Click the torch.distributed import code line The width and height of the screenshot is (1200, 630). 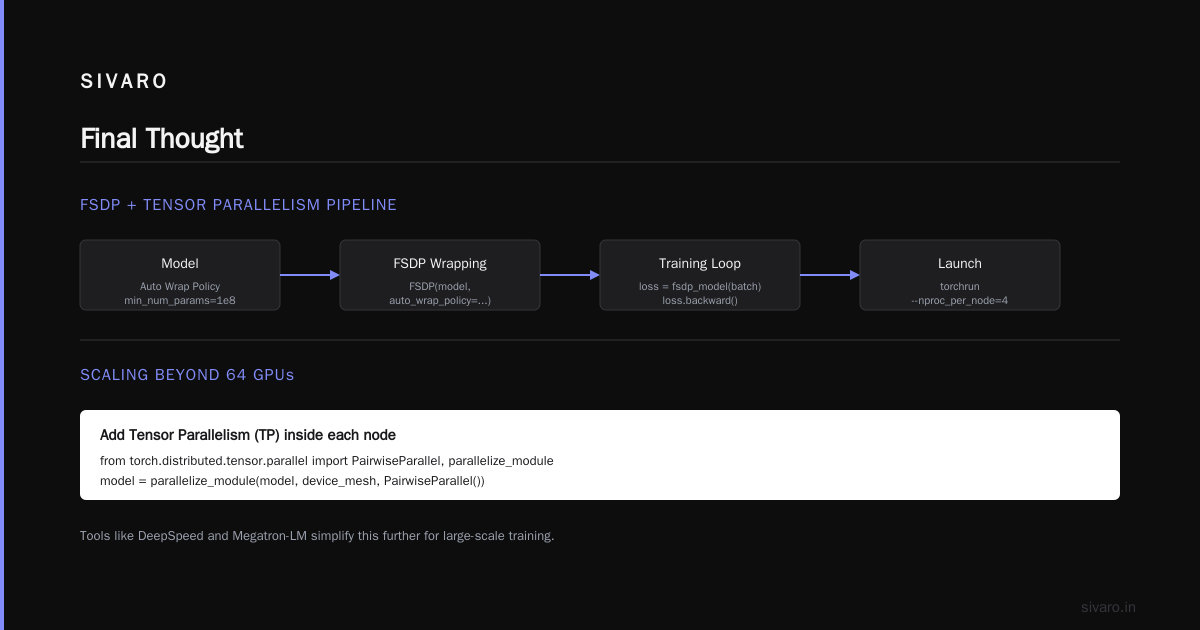[327, 461]
